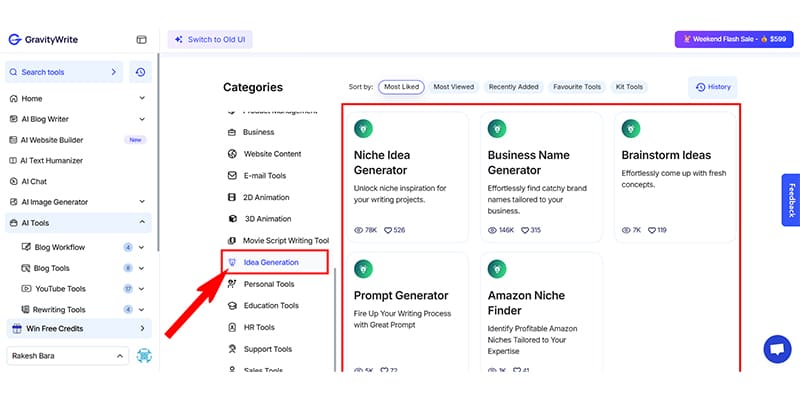Click the AI Image Generator icon
Screen dimensions: 800x400
(x=14, y=202)
